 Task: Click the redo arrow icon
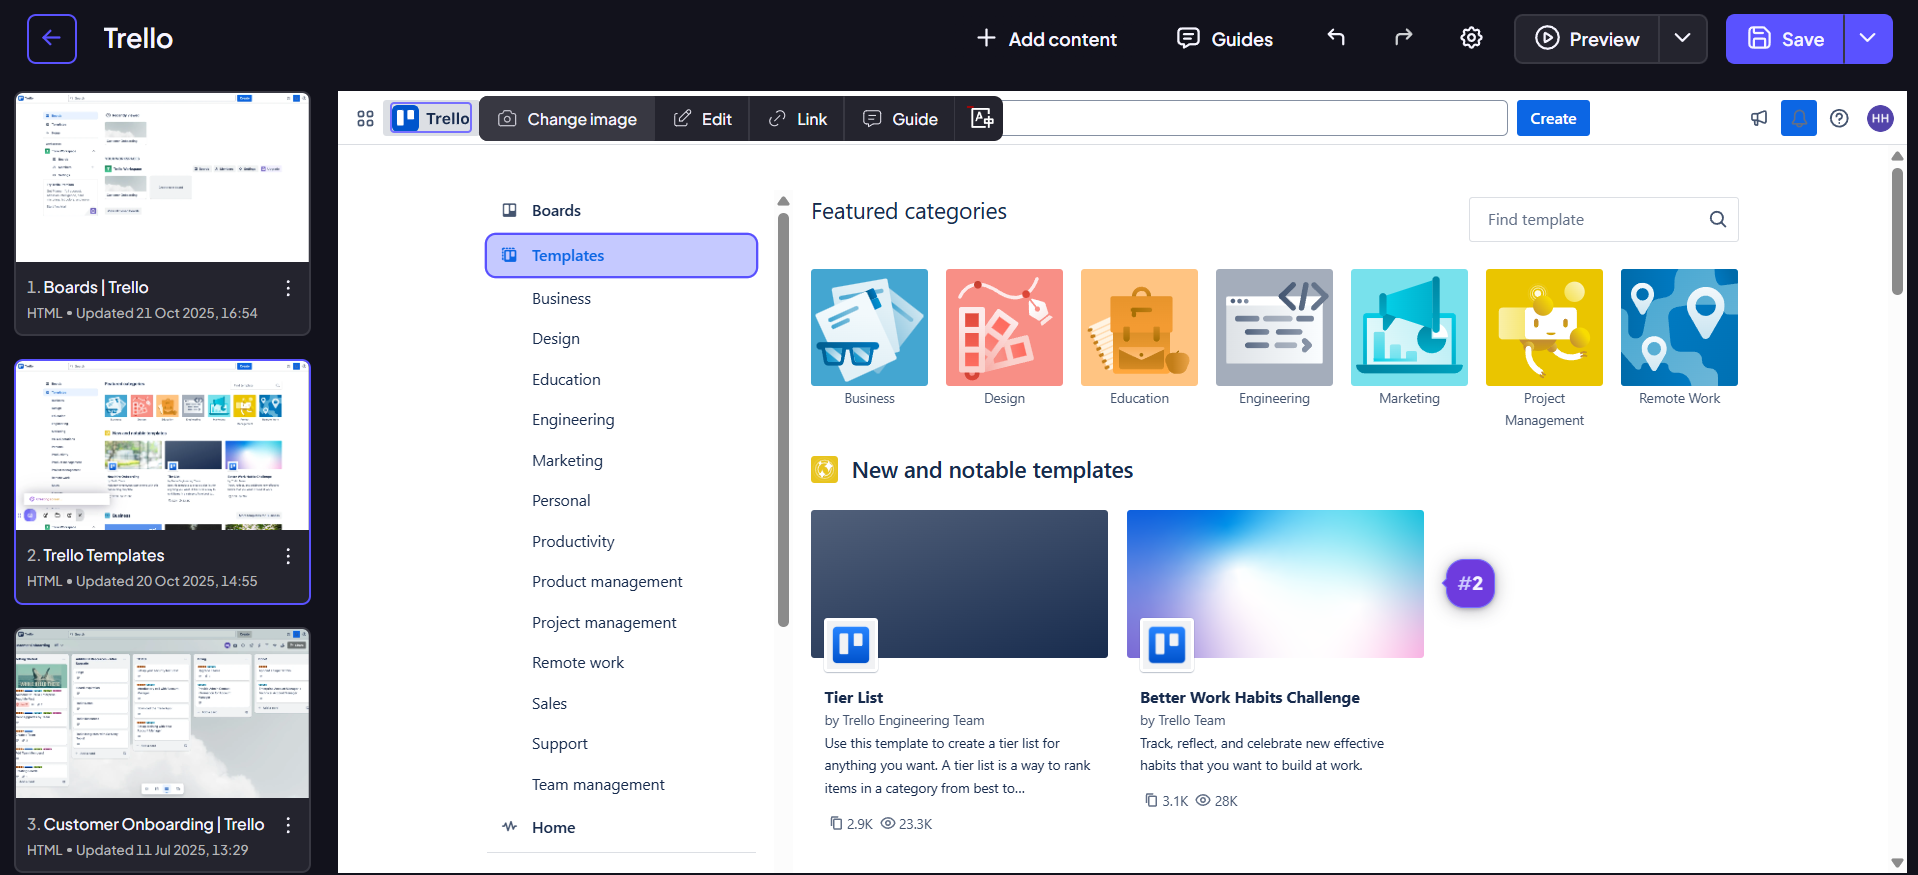click(x=1403, y=38)
